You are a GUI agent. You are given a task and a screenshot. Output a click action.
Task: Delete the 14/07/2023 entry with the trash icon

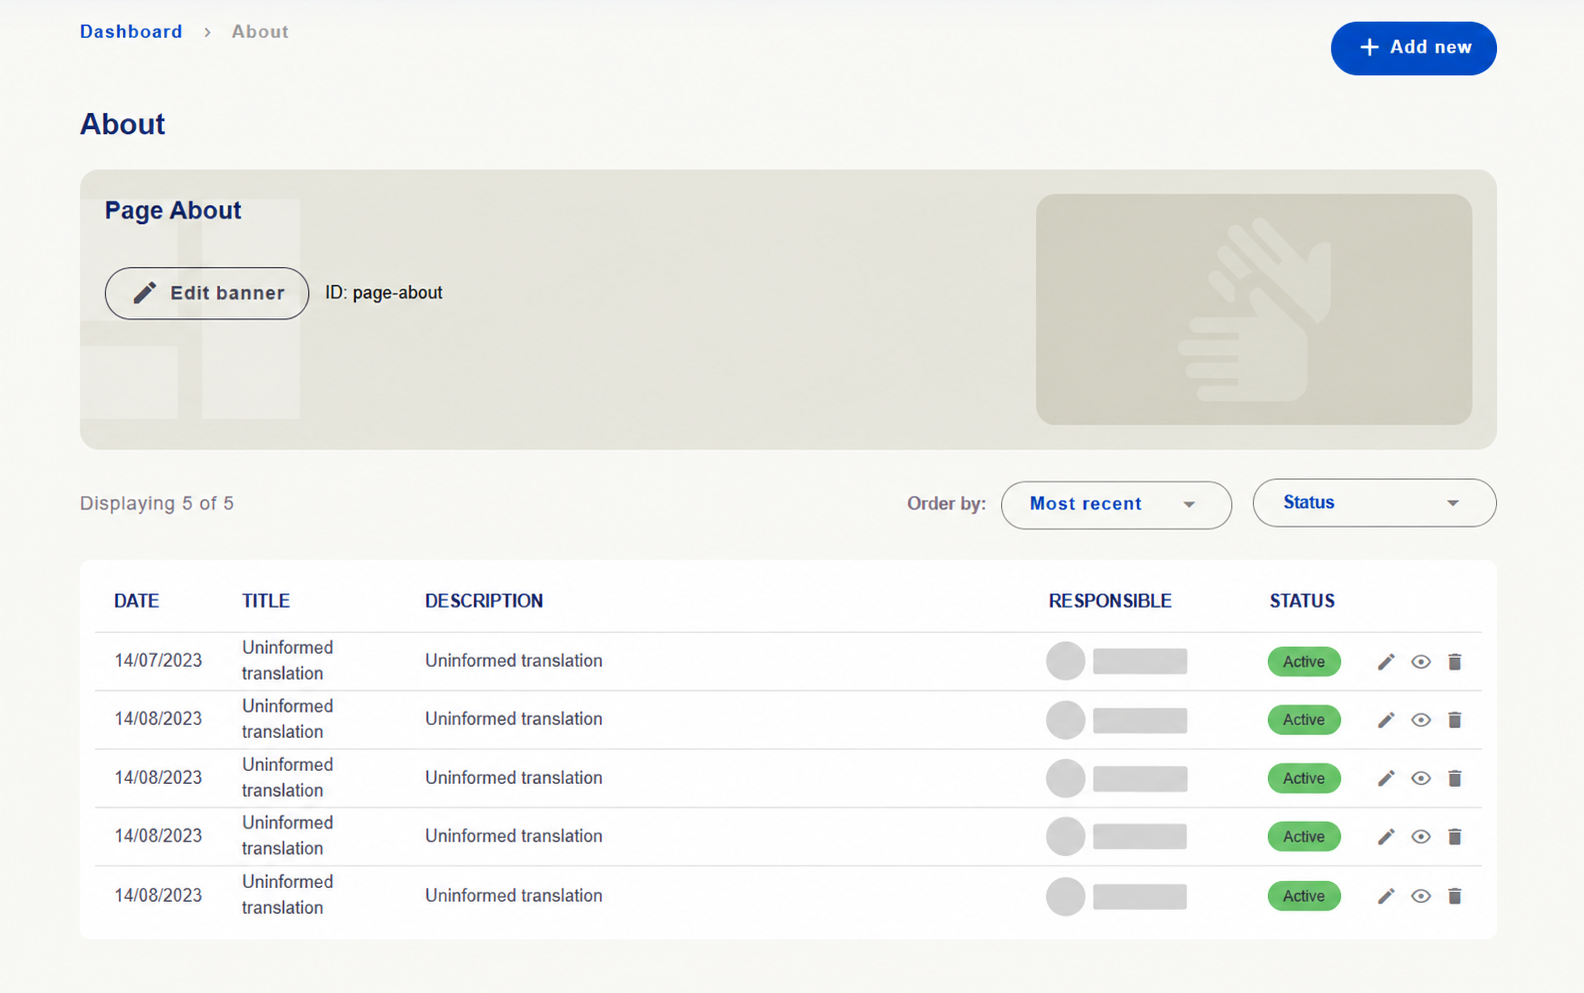point(1454,662)
